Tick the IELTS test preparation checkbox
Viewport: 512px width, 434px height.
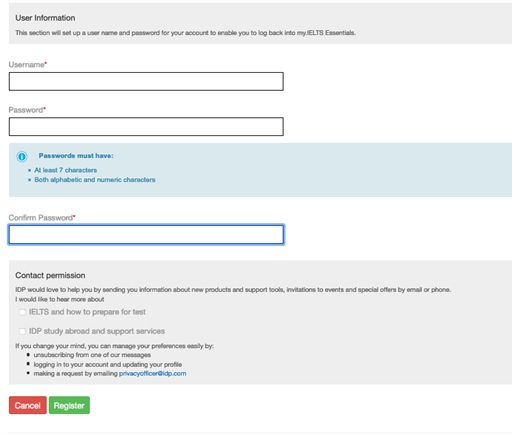point(22,312)
